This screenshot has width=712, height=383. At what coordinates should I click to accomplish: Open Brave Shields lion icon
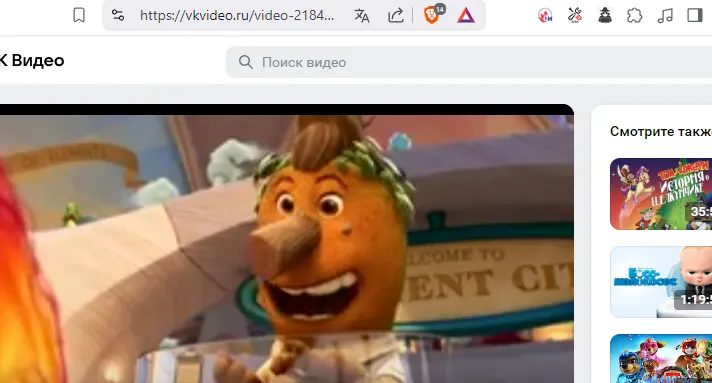coord(431,15)
